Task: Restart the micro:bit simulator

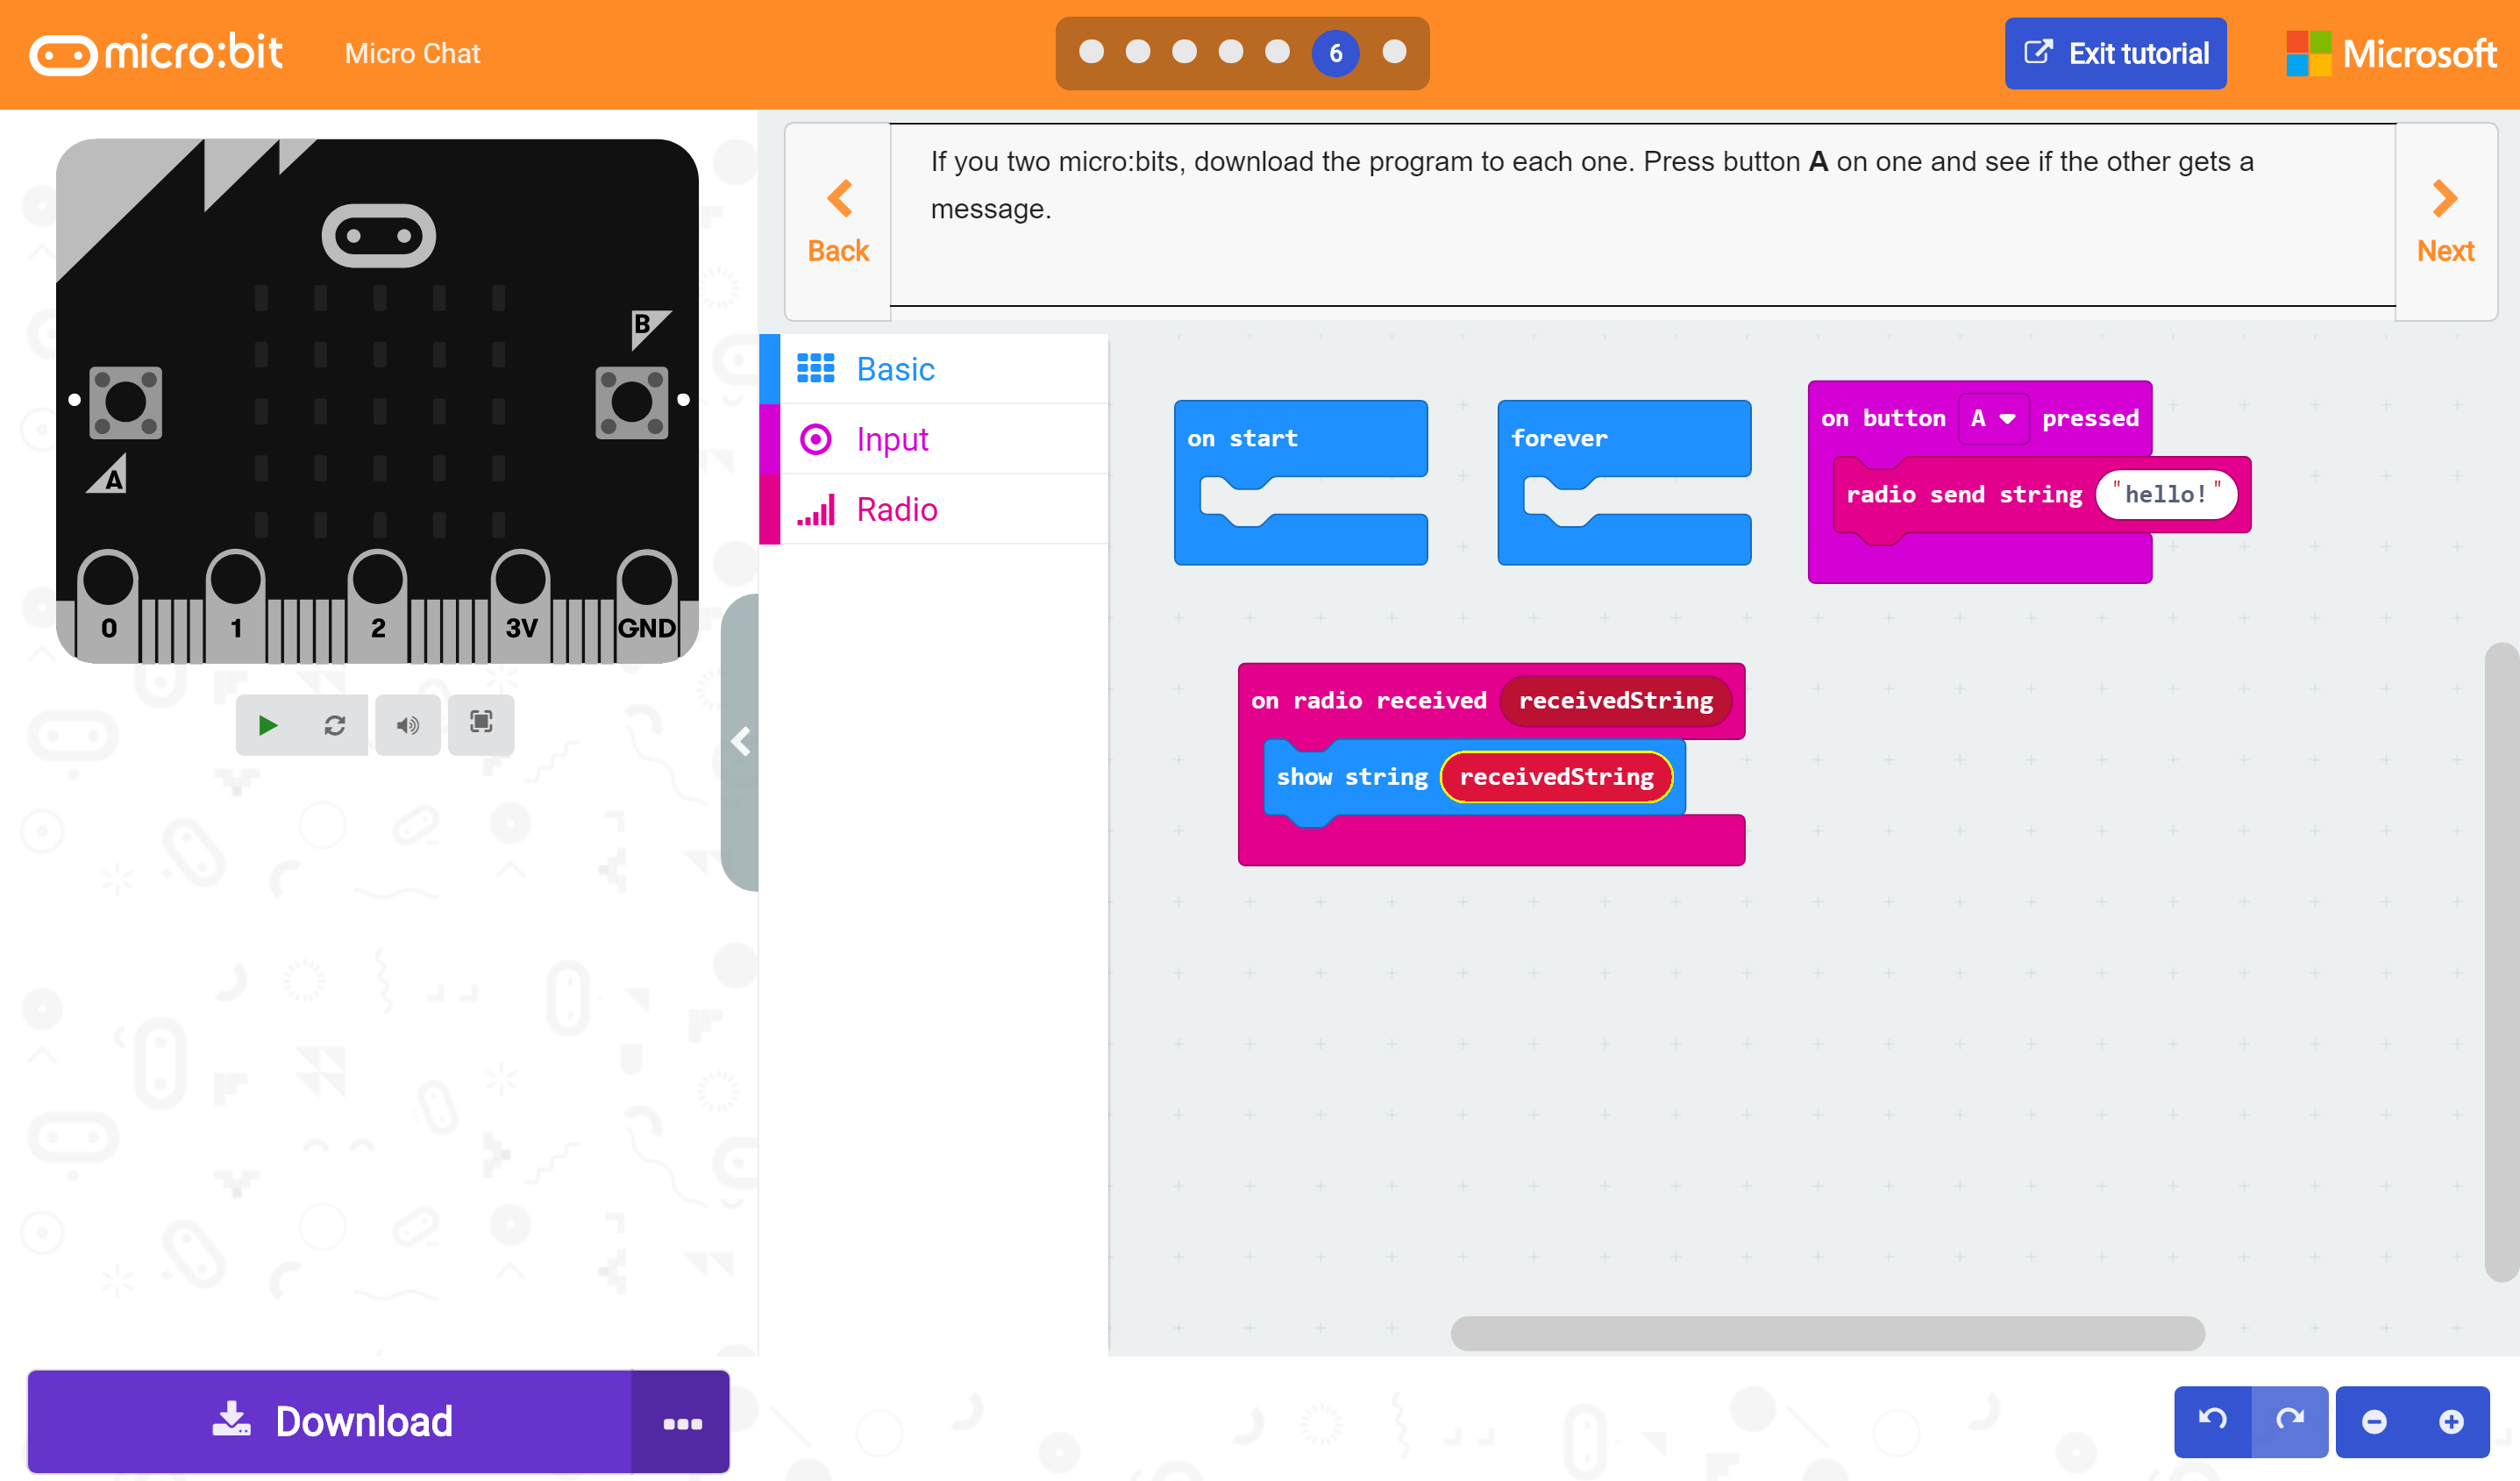Action: pos(336,725)
